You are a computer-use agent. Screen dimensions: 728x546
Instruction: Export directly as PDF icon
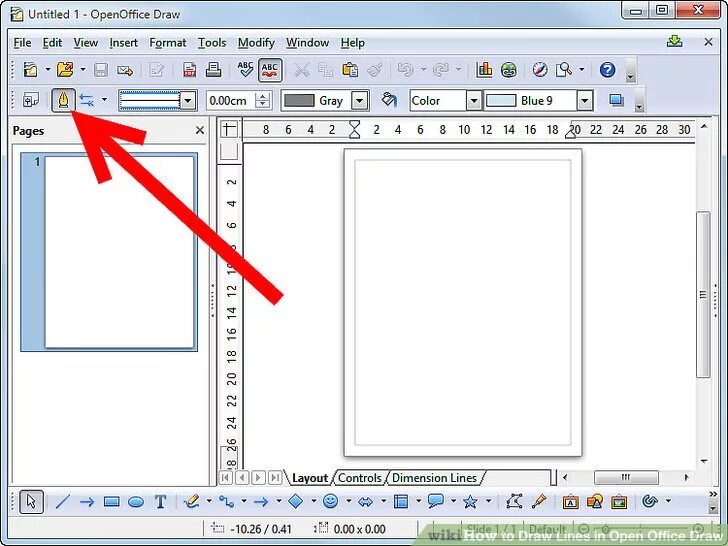coord(189,70)
